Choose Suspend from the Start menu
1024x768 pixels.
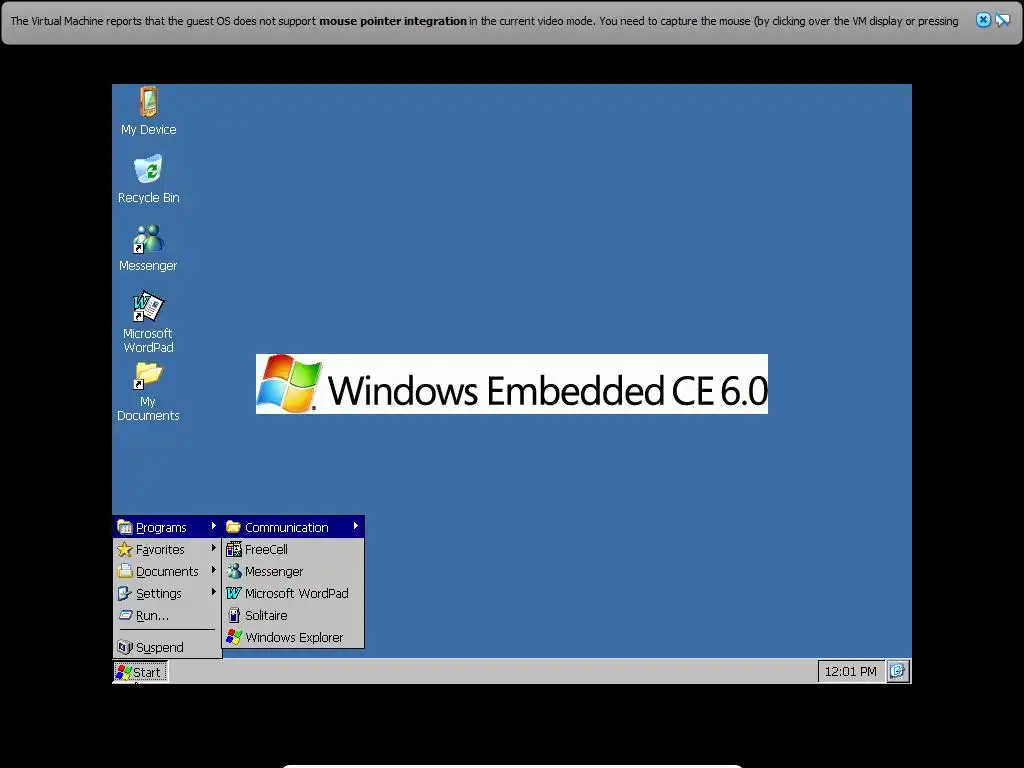(x=167, y=647)
